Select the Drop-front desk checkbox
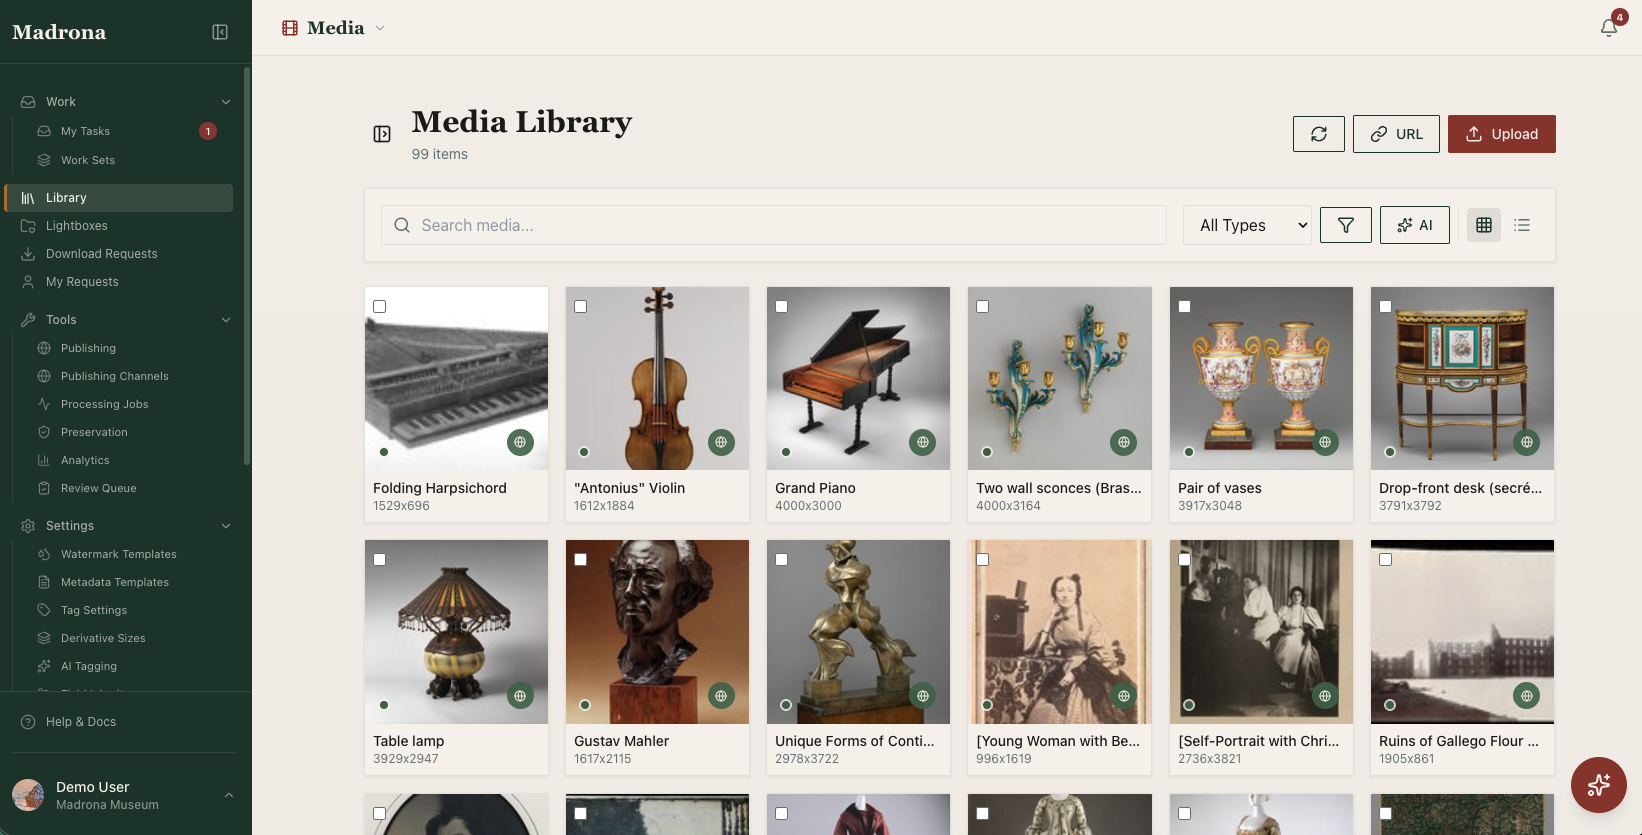1642x835 pixels. coord(1386,307)
